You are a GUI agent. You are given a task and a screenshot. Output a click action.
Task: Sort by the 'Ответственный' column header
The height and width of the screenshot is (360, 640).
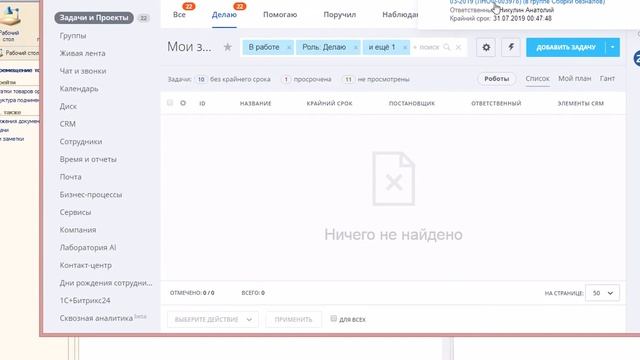[496, 104]
